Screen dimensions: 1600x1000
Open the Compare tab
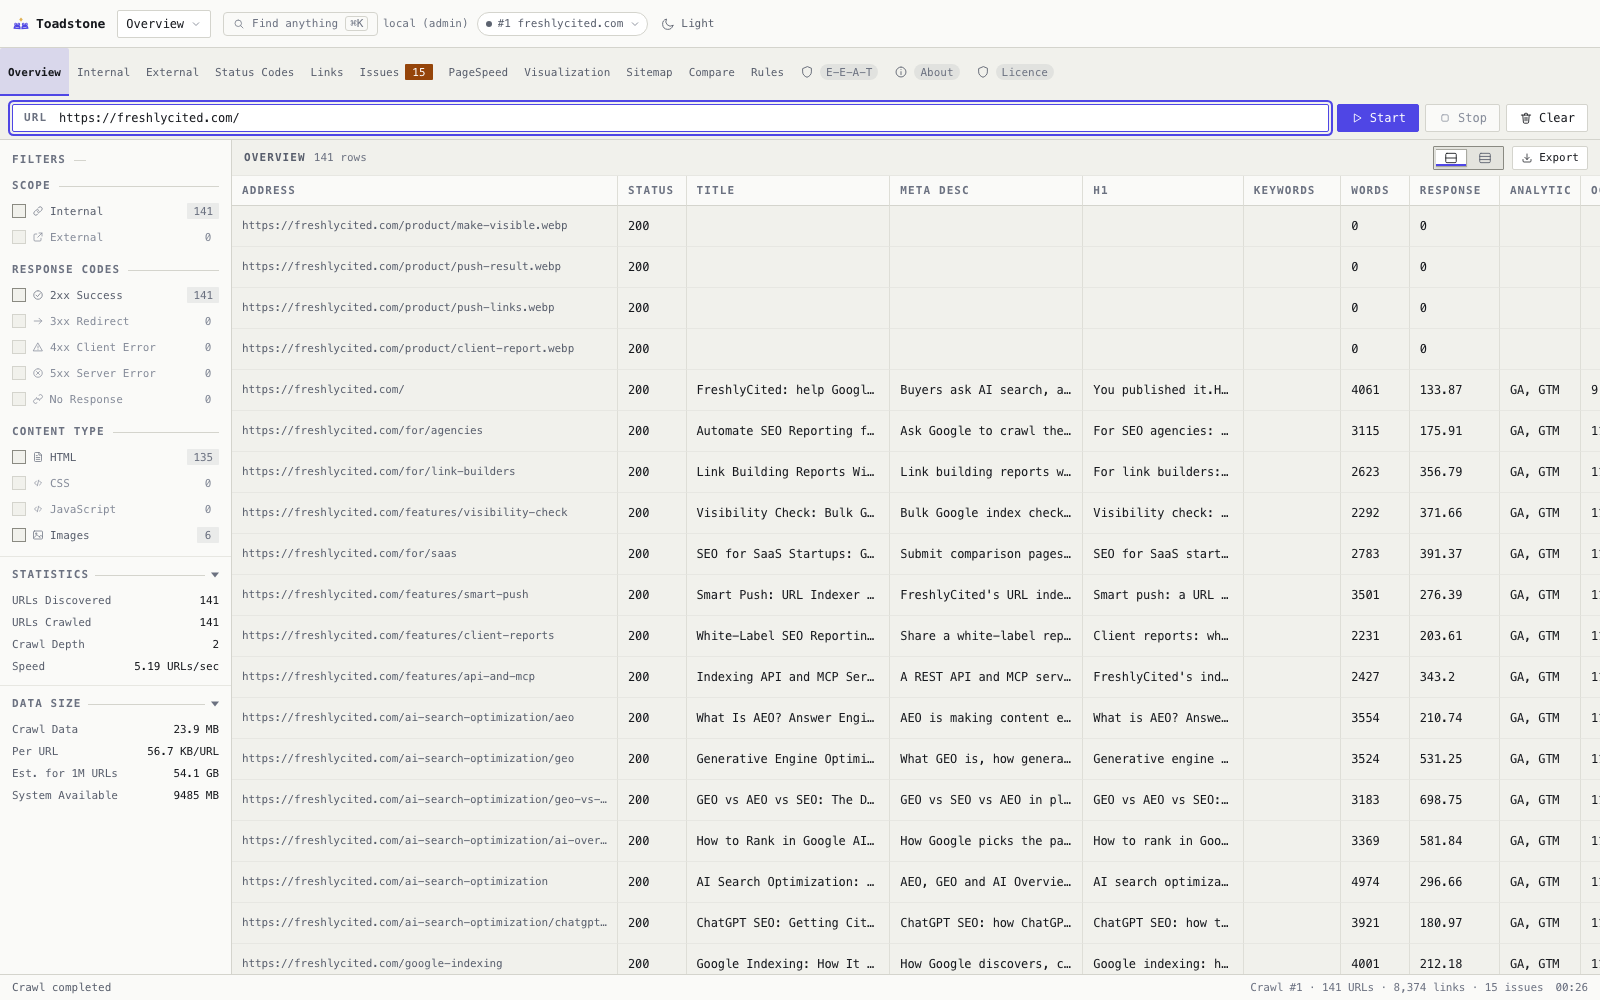point(711,72)
